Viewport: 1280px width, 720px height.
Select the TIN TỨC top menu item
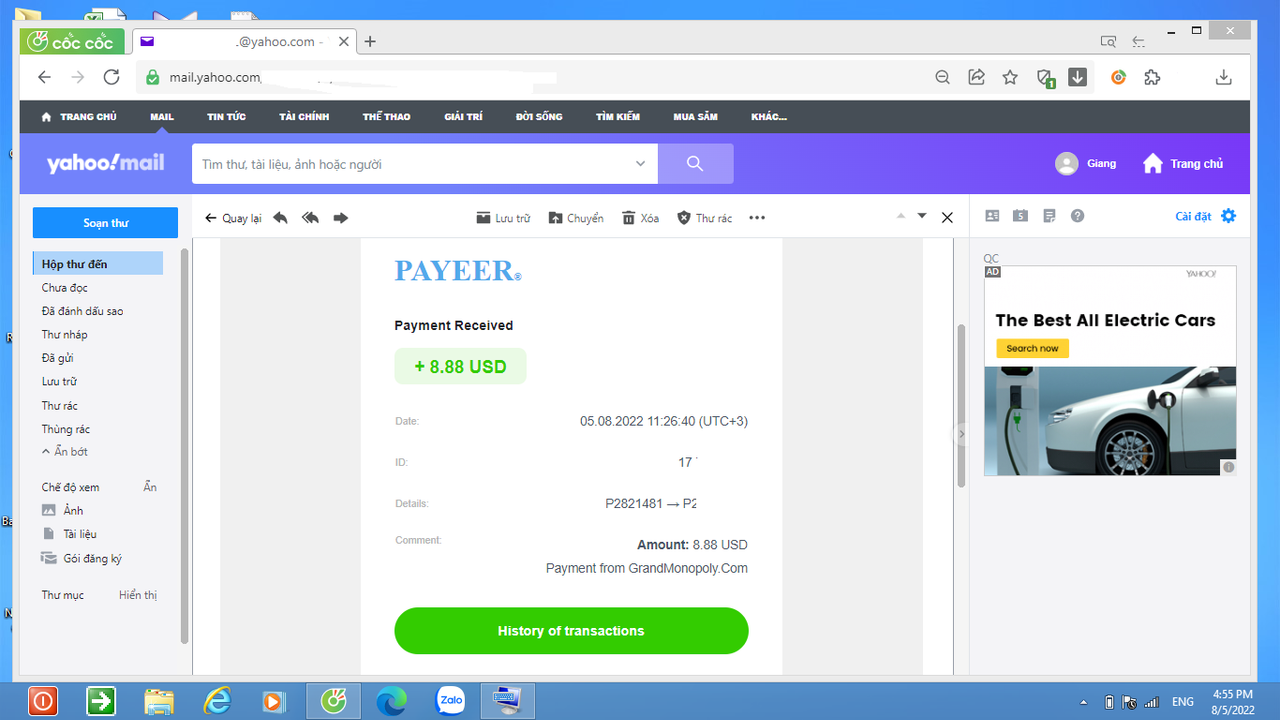226,117
